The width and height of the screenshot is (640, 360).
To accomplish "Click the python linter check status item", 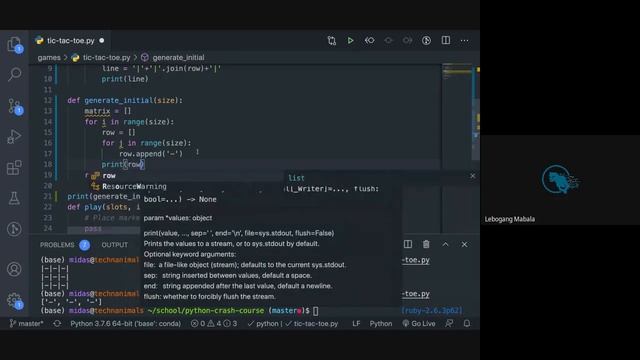I will point(264,324).
